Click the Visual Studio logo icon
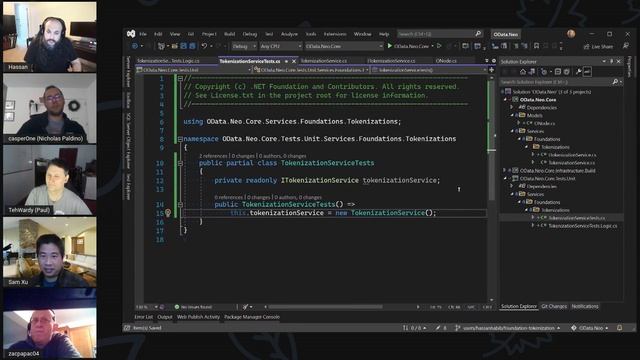640x360 pixels. click(x=131, y=34)
